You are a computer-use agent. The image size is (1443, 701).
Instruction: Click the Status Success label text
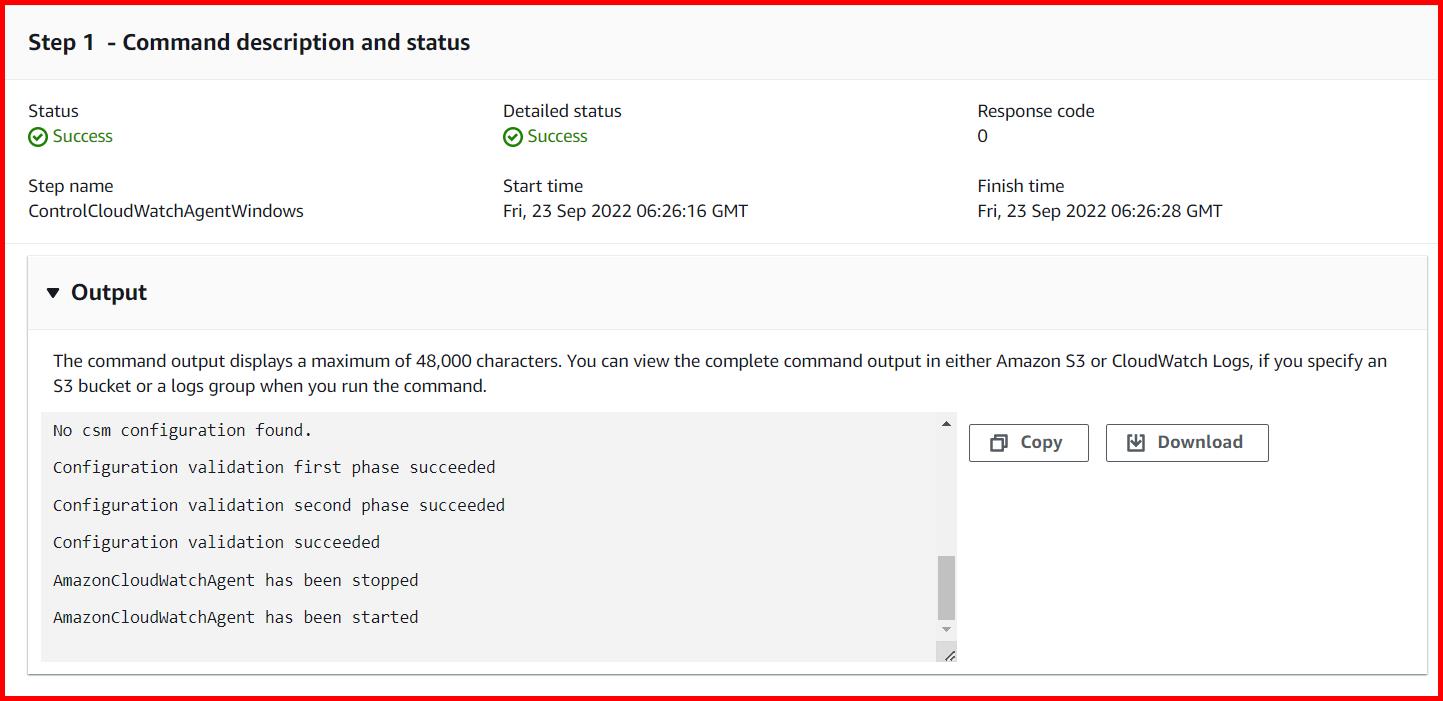[79, 136]
